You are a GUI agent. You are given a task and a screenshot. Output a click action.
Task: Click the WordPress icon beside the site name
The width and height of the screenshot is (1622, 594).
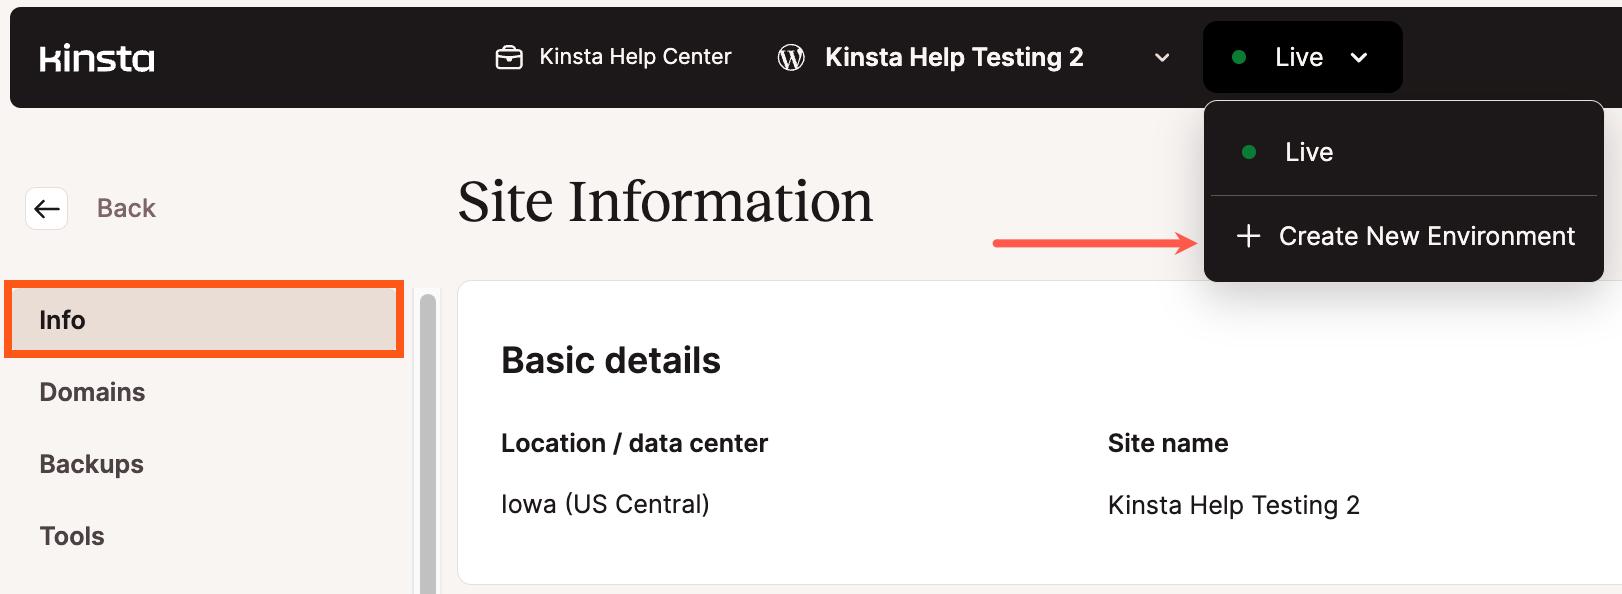pyautogui.click(x=791, y=57)
